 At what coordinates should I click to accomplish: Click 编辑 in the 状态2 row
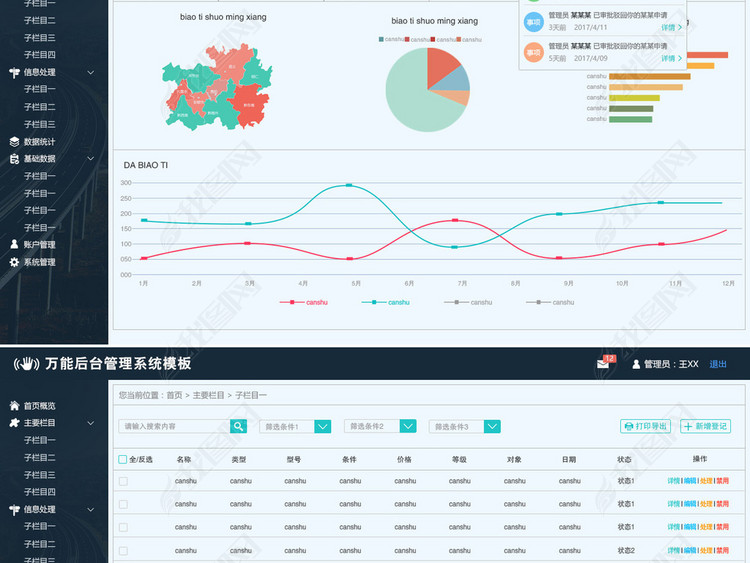coord(690,551)
